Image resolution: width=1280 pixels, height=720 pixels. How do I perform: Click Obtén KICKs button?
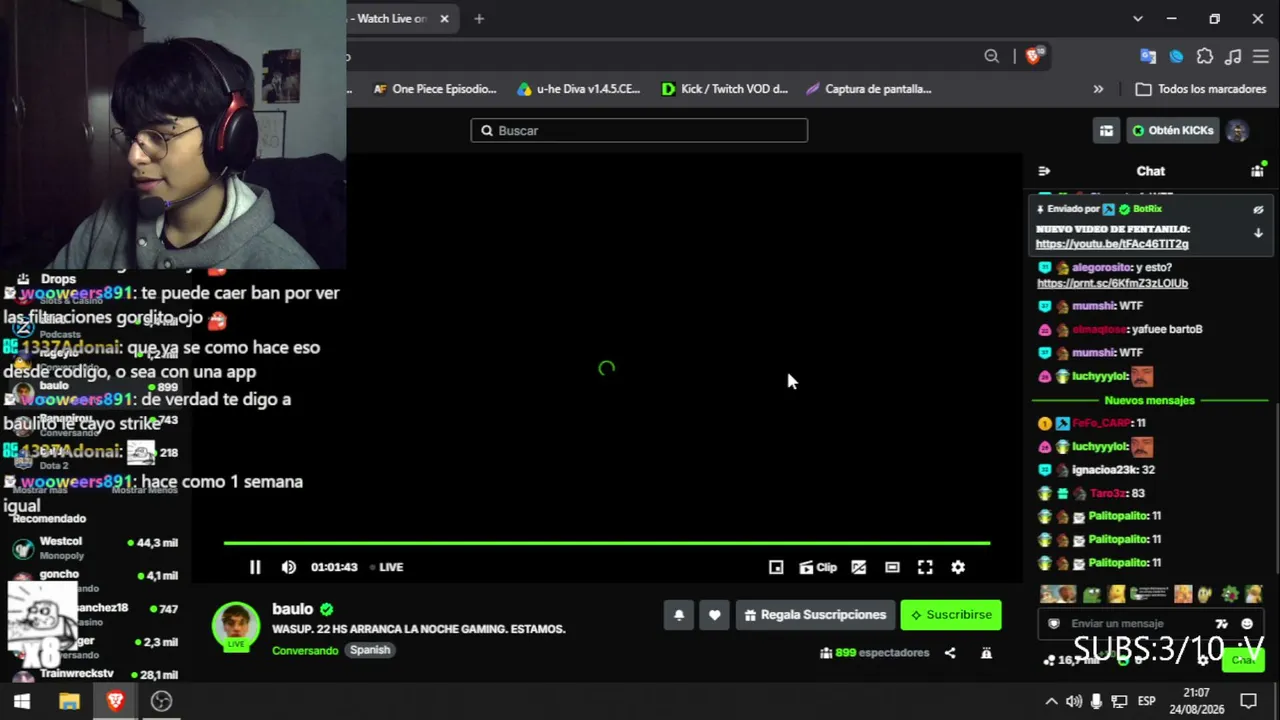[x=1173, y=131]
